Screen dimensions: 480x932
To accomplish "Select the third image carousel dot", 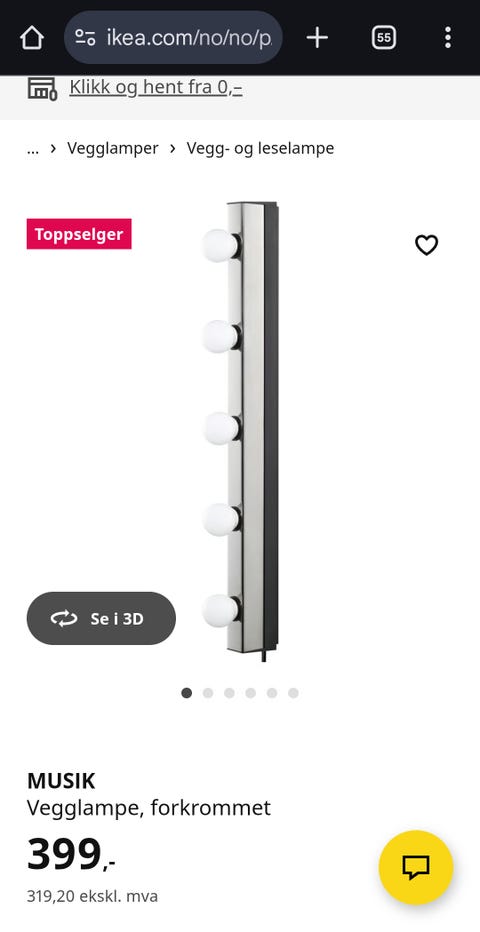I will coord(229,693).
